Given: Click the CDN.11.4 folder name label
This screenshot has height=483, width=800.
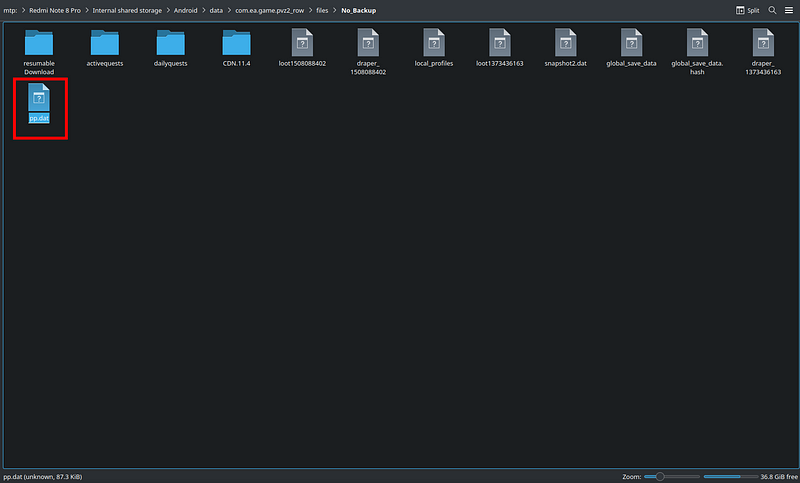Looking at the screenshot, I should [x=236, y=63].
